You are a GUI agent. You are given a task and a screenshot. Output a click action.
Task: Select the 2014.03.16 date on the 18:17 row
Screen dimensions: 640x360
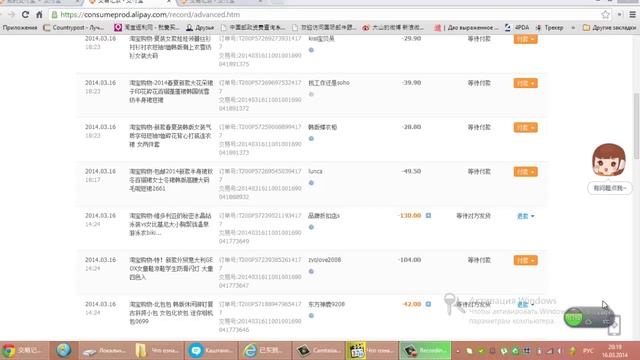coord(100,171)
